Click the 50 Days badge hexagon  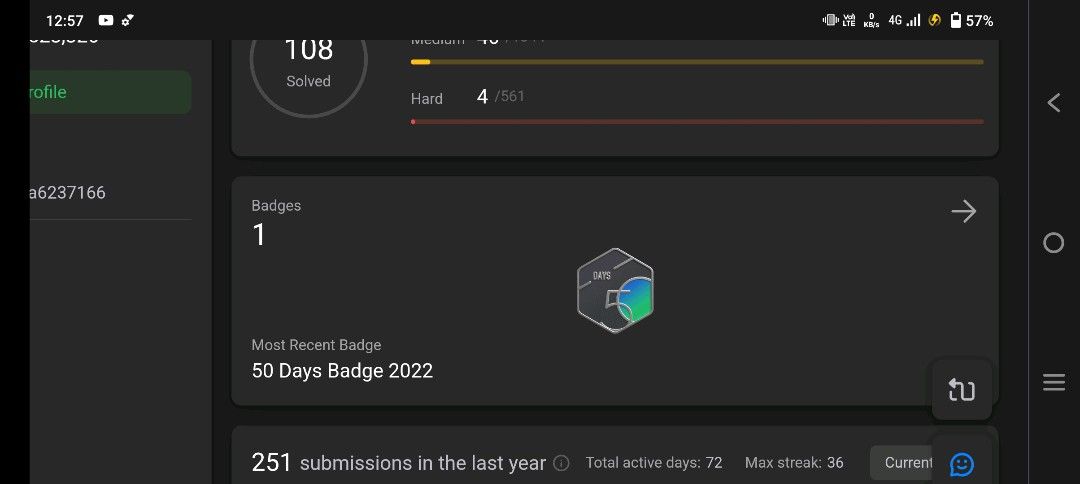pos(615,291)
